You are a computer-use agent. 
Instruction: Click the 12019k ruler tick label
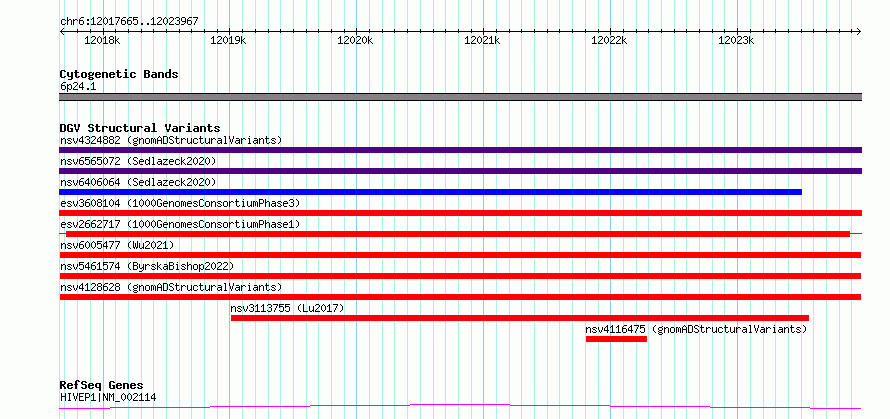pos(229,40)
